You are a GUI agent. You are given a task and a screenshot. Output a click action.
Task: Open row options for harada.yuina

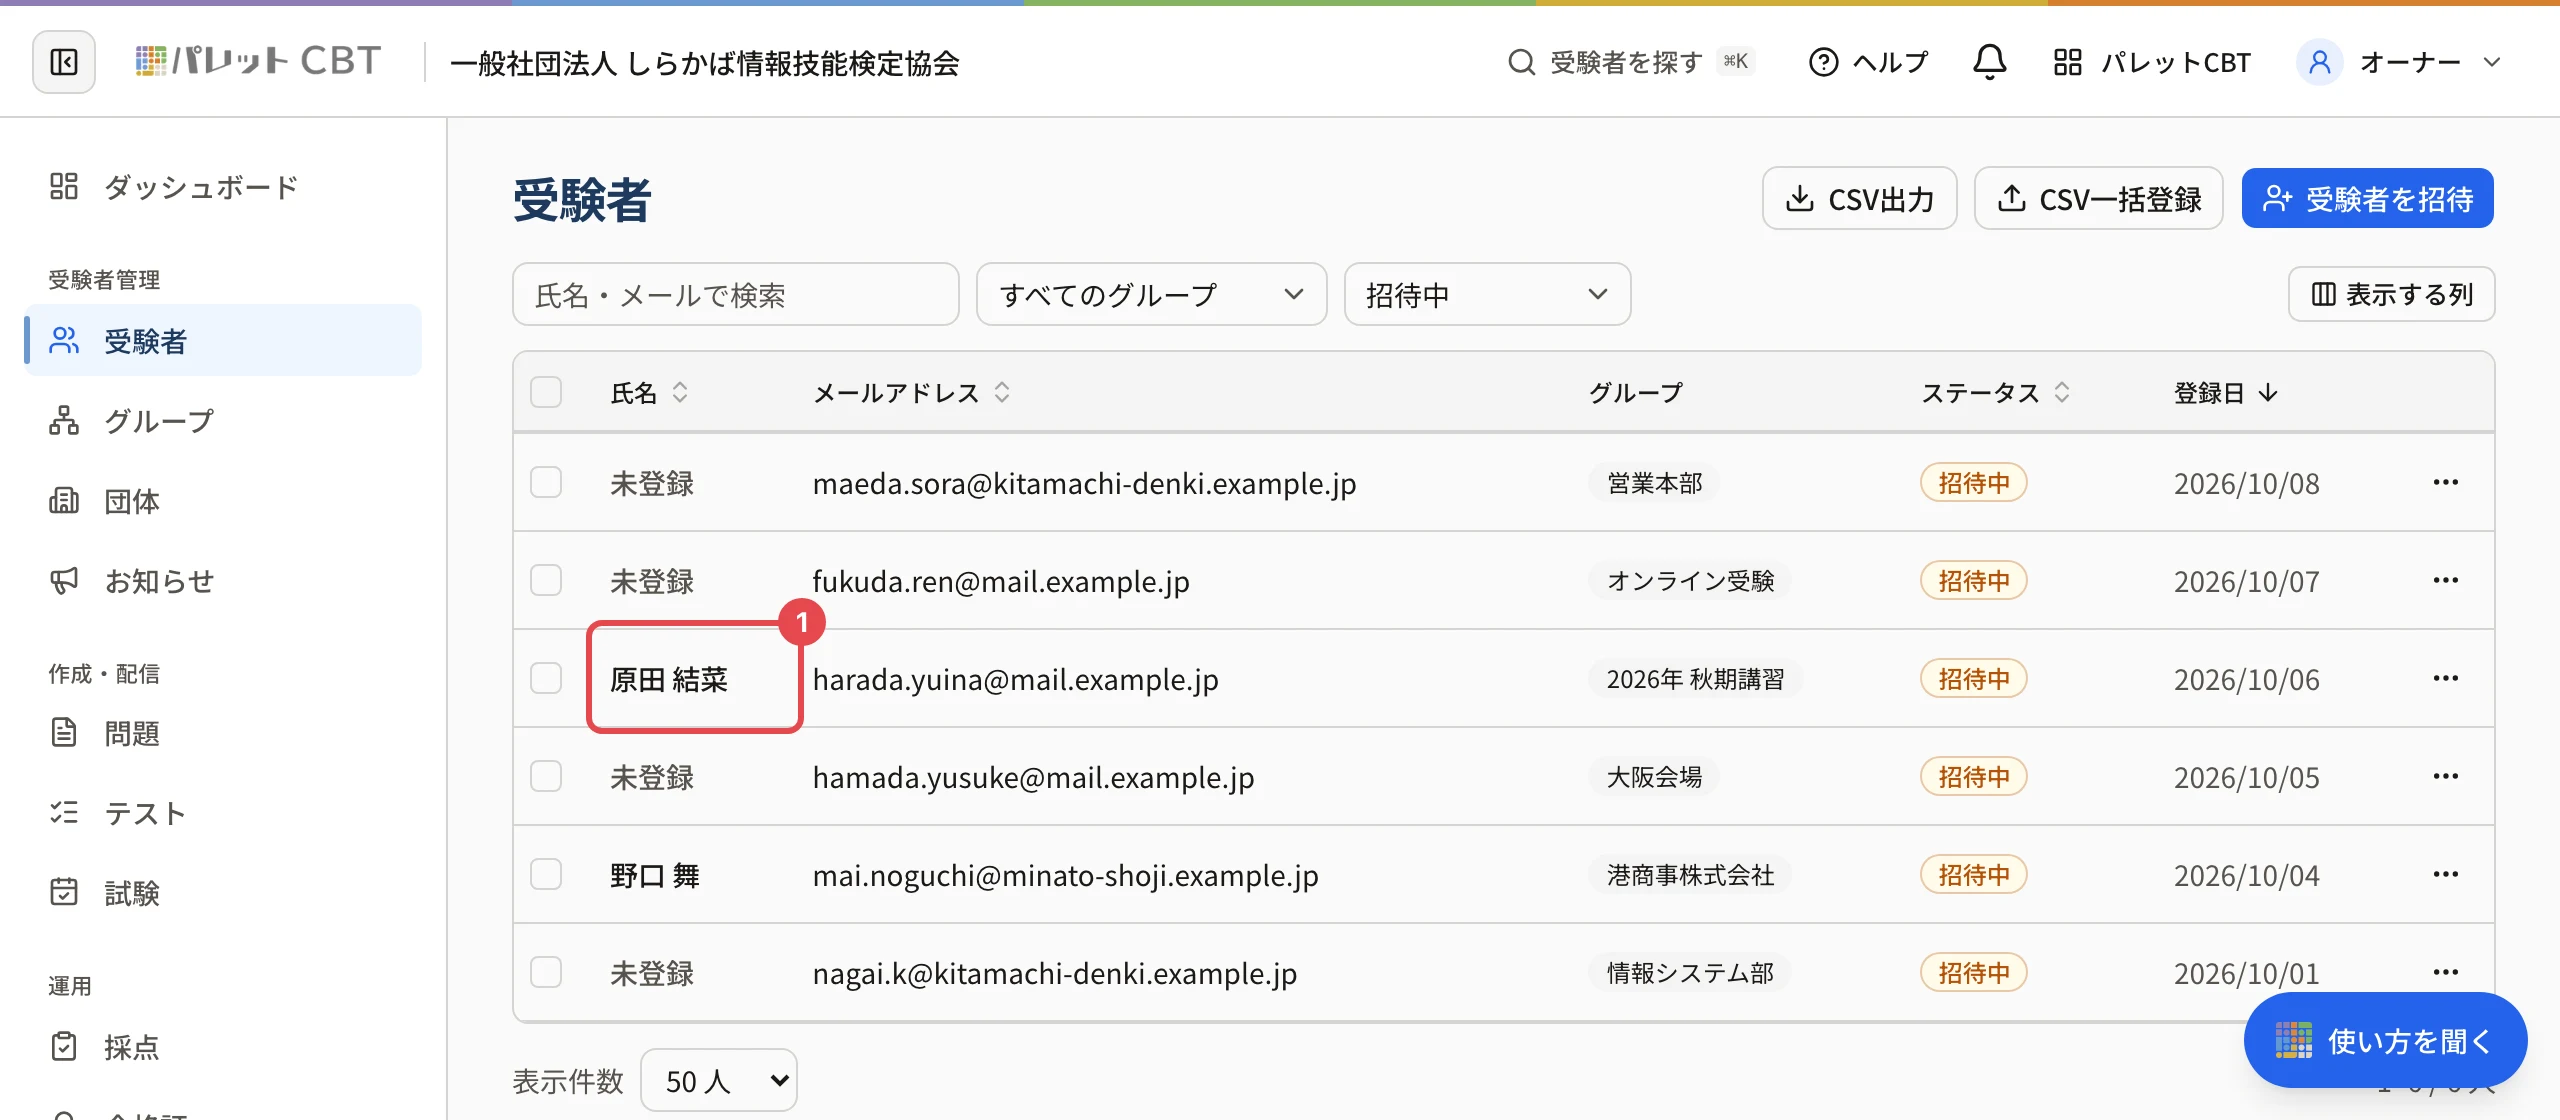tap(2445, 678)
